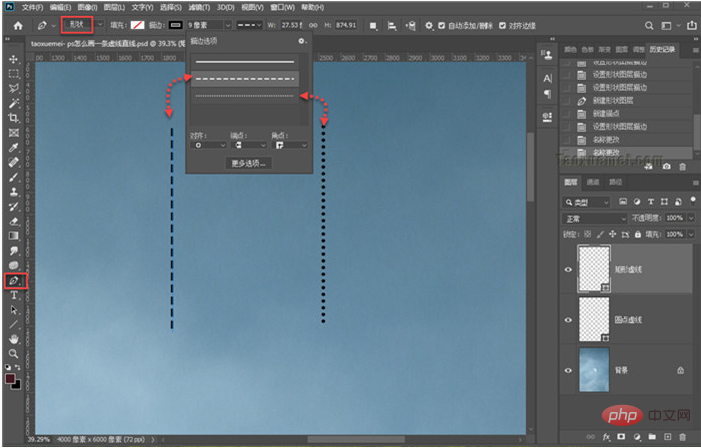The image size is (701, 448).
Task: Select the Healing Brush tool
Action: 14,162
